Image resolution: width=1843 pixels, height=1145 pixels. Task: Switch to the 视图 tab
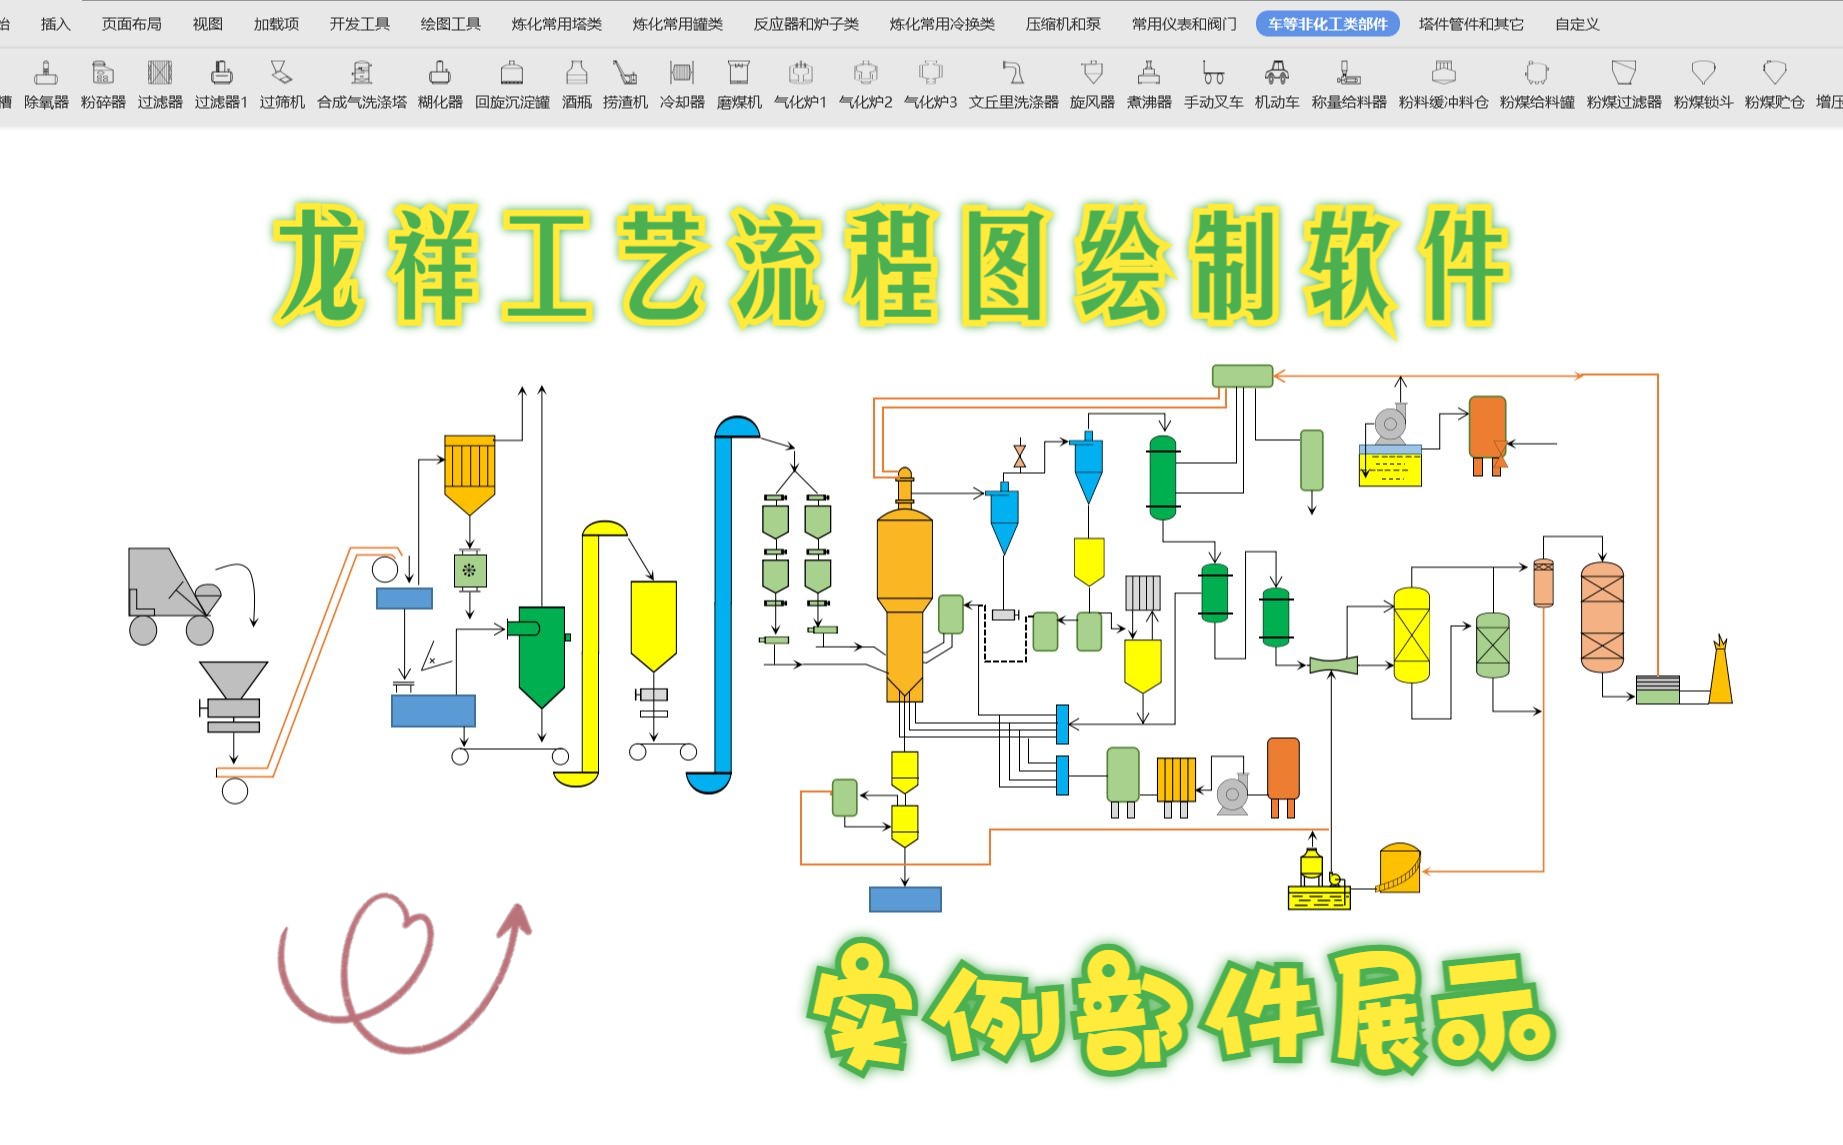click(x=208, y=24)
